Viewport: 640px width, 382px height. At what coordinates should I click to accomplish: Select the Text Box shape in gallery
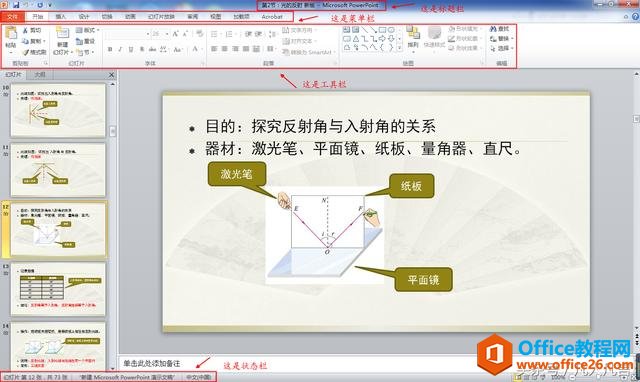click(x=347, y=30)
